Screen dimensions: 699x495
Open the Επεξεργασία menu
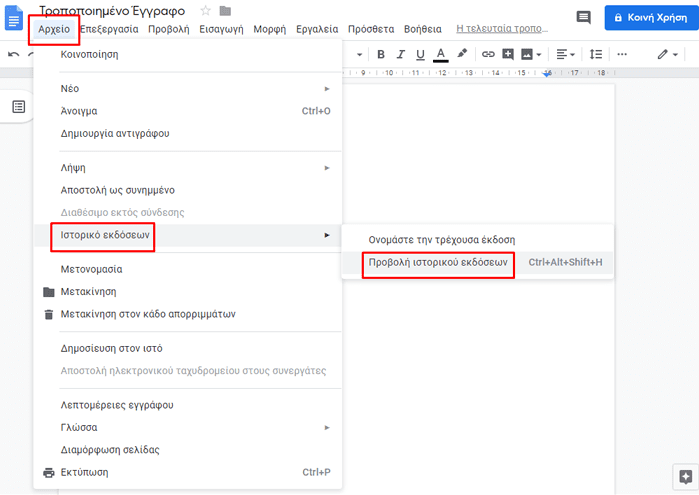pos(109,29)
